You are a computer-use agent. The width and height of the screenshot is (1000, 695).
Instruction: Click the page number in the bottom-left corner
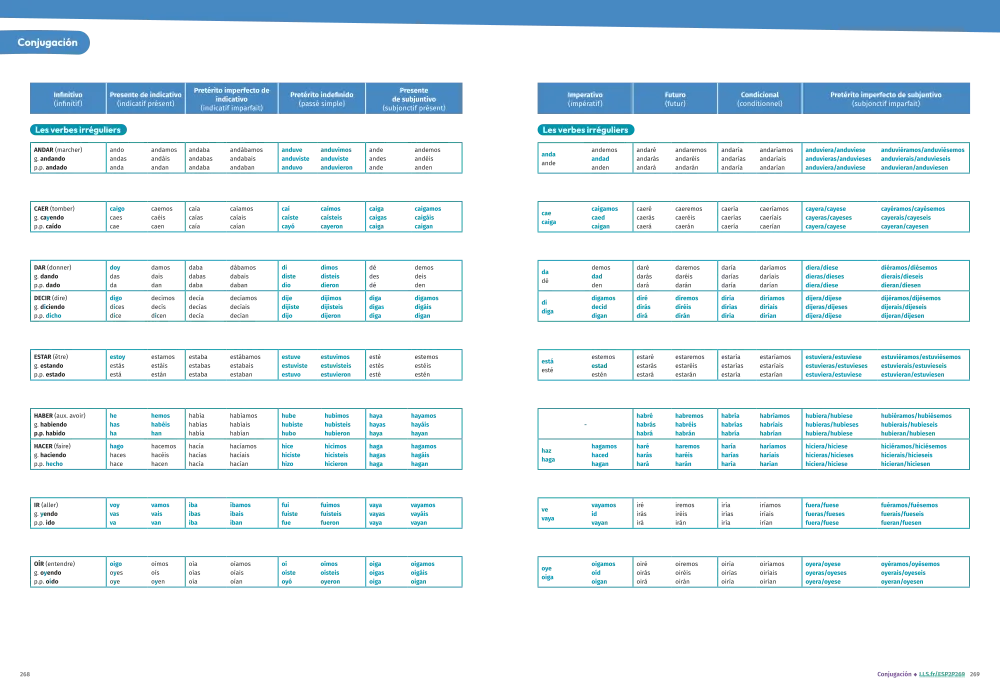(x=24, y=676)
